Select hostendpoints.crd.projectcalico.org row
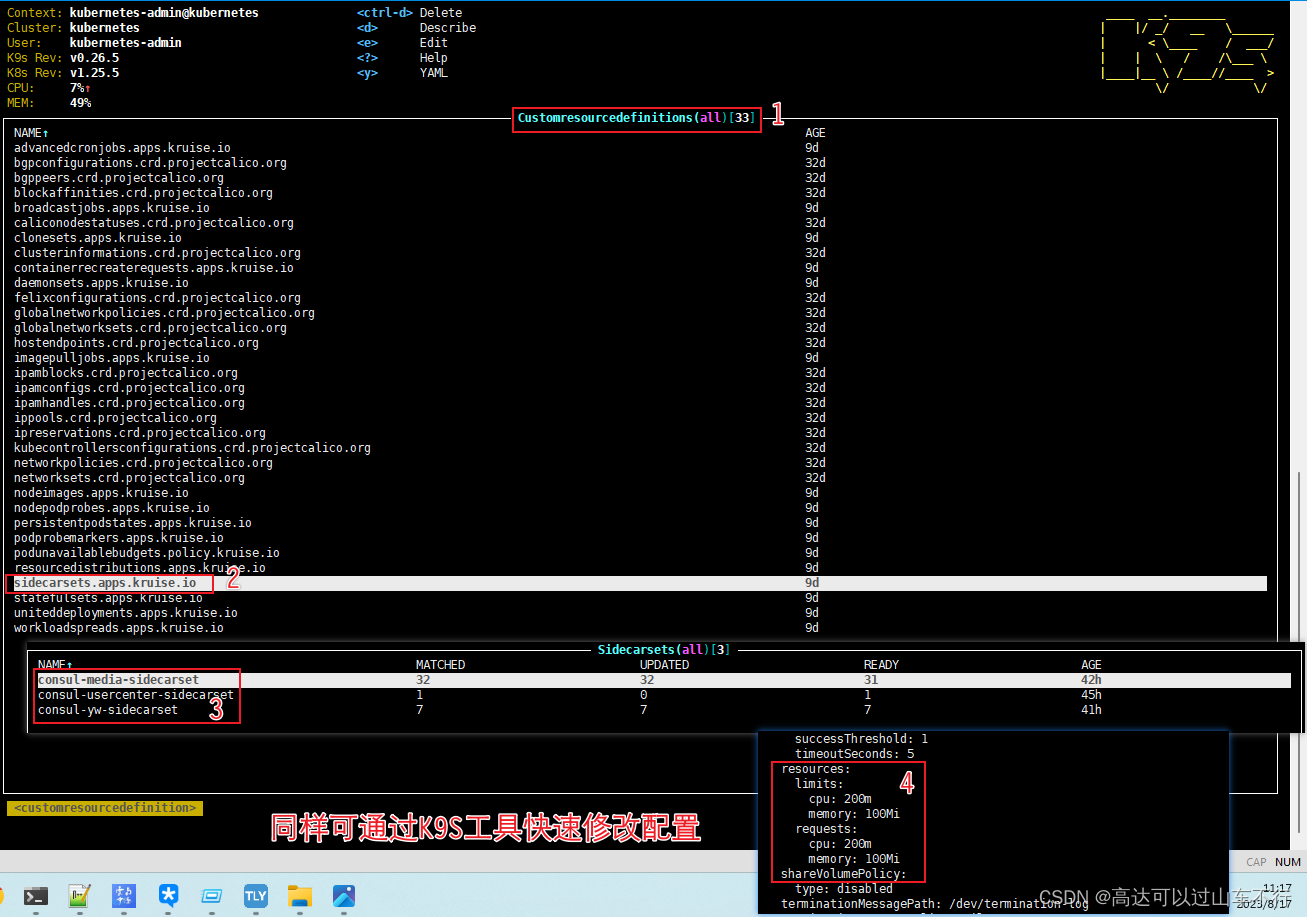 640,343
